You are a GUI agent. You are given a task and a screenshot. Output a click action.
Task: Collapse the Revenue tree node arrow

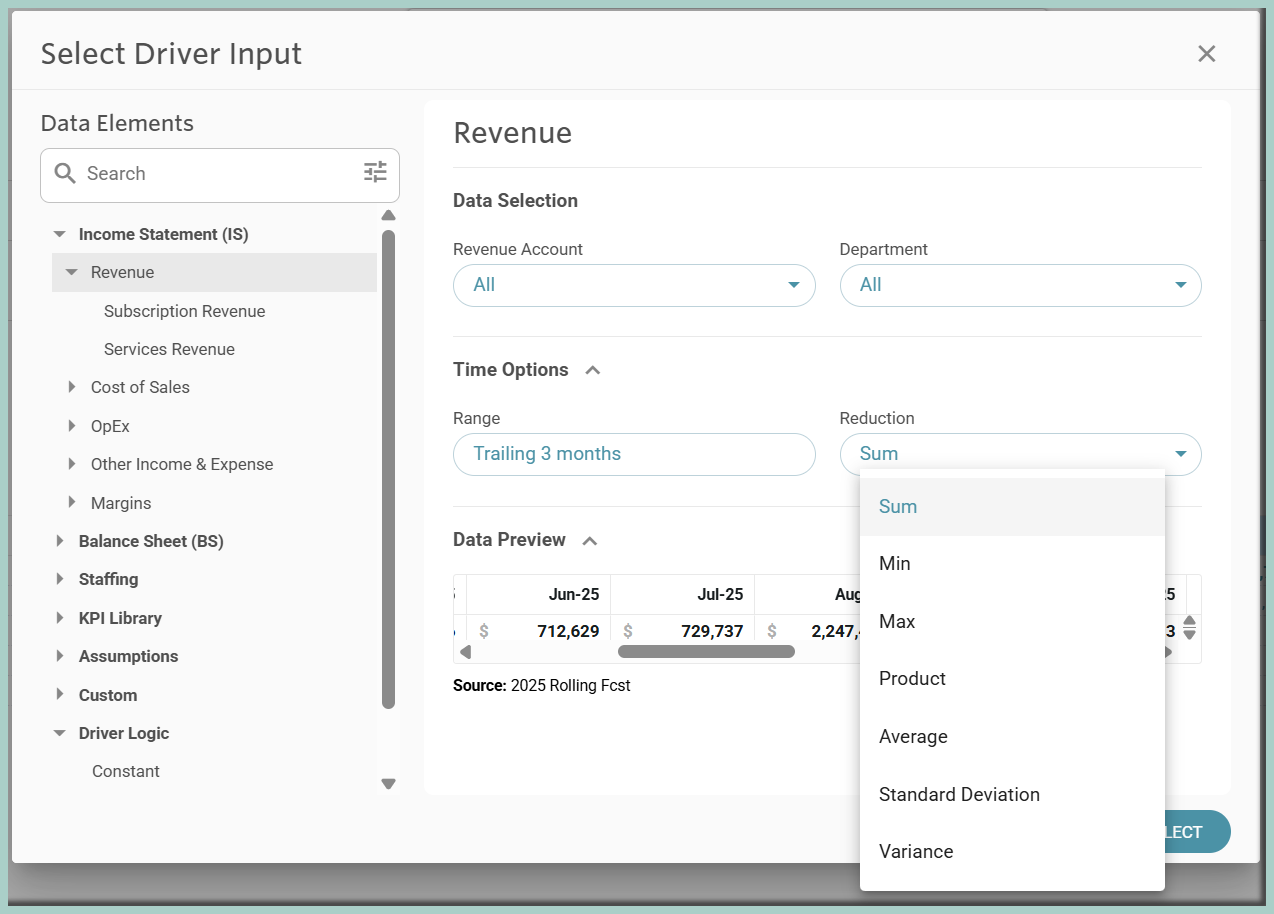pyautogui.click(x=71, y=272)
